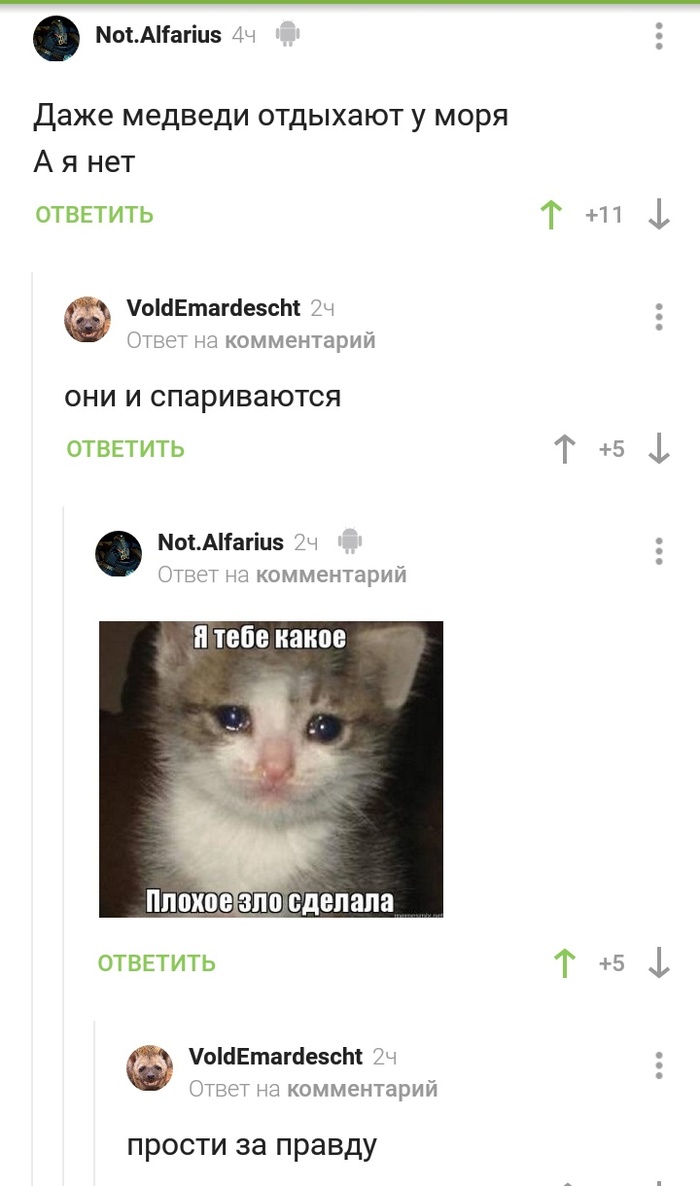Go to parent via 'комментарий' link on cat comment

(x=331, y=575)
